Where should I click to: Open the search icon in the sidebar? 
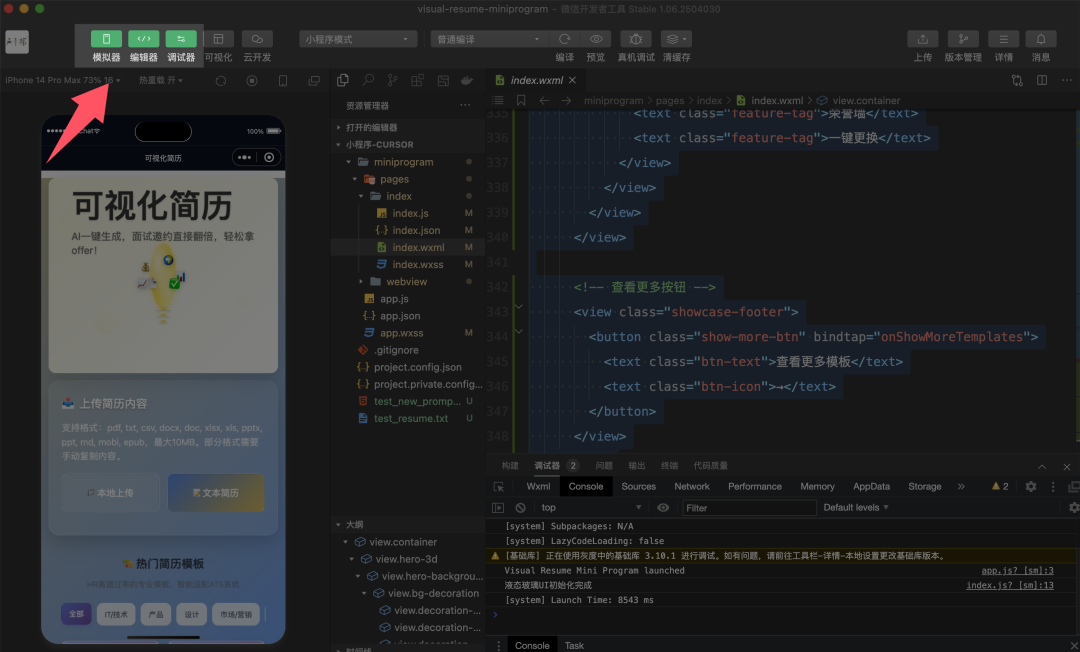click(x=368, y=80)
